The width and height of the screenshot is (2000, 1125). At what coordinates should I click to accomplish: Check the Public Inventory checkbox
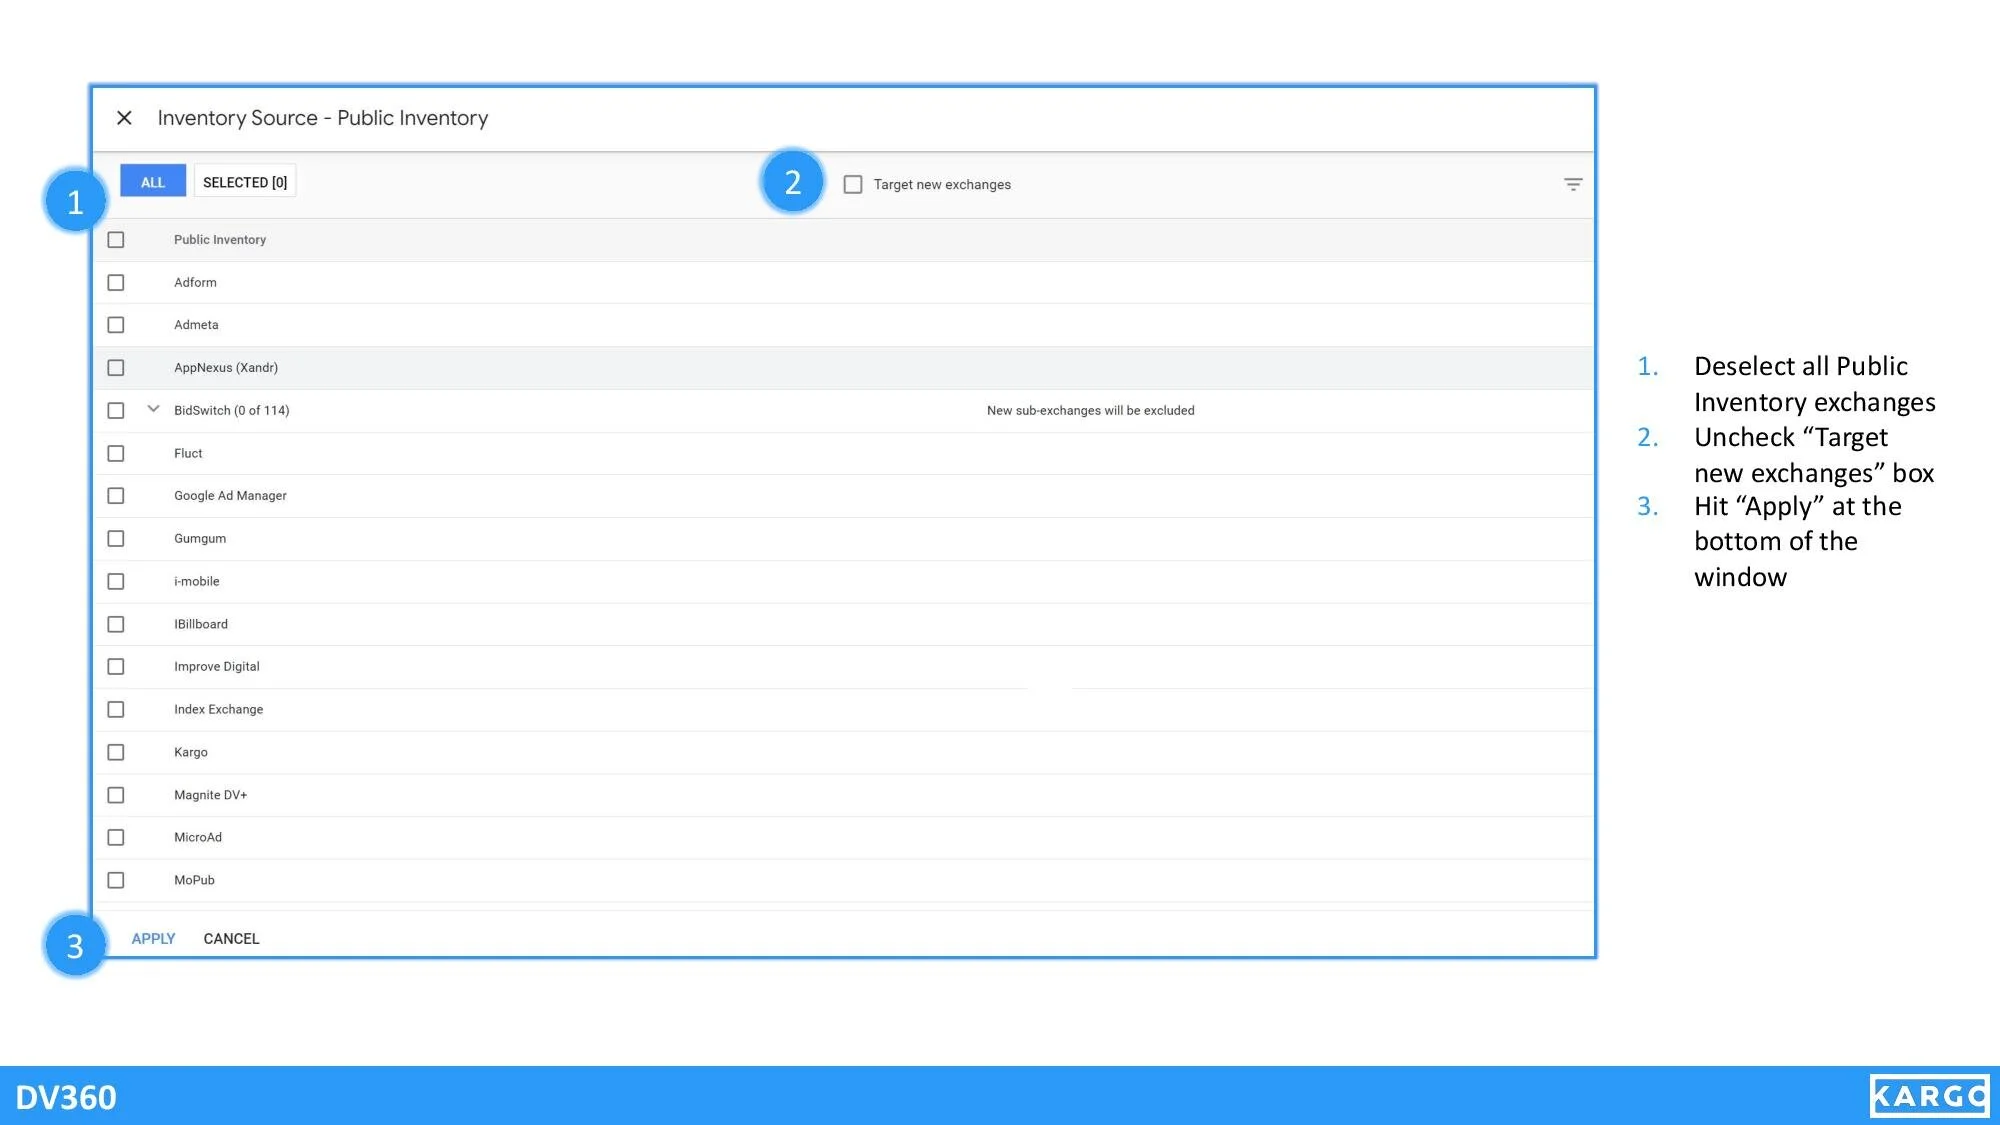pyautogui.click(x=116, y=239)
